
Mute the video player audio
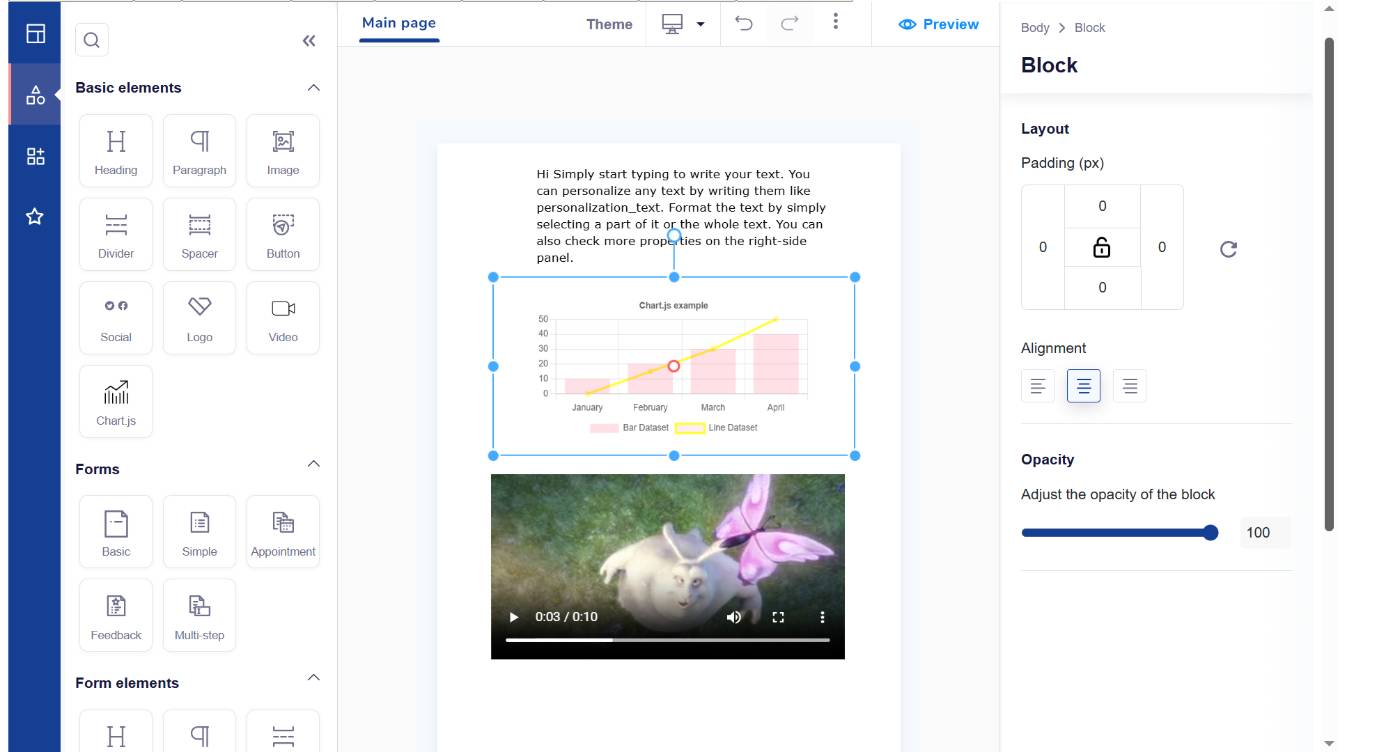tap(734, 617)
